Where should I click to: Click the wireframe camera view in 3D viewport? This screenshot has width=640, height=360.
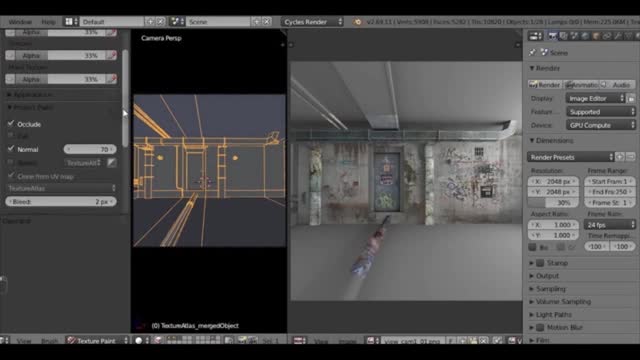pyautogui.click(x=209, y=171)
